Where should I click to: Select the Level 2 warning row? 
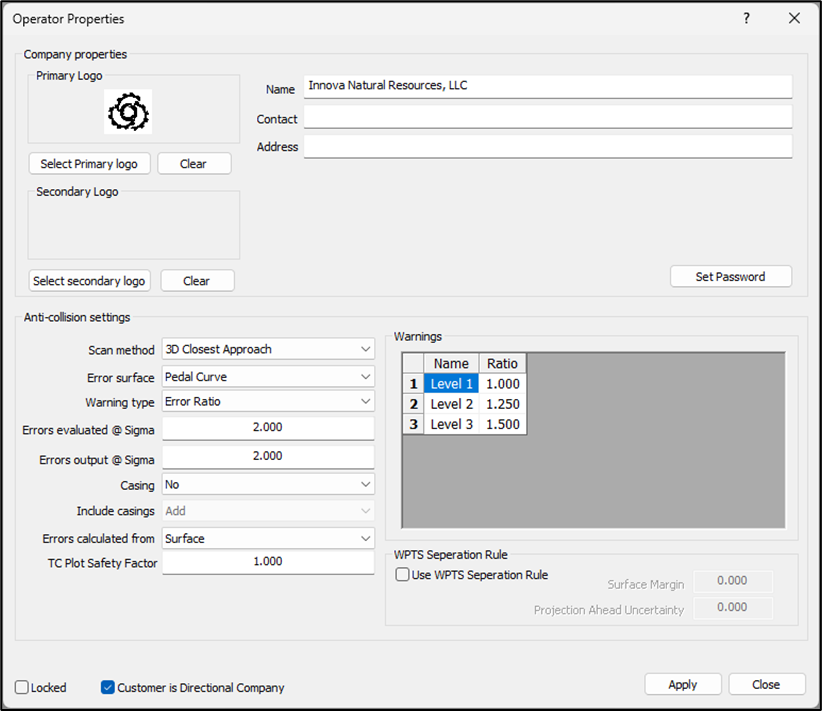click(451, 404)
